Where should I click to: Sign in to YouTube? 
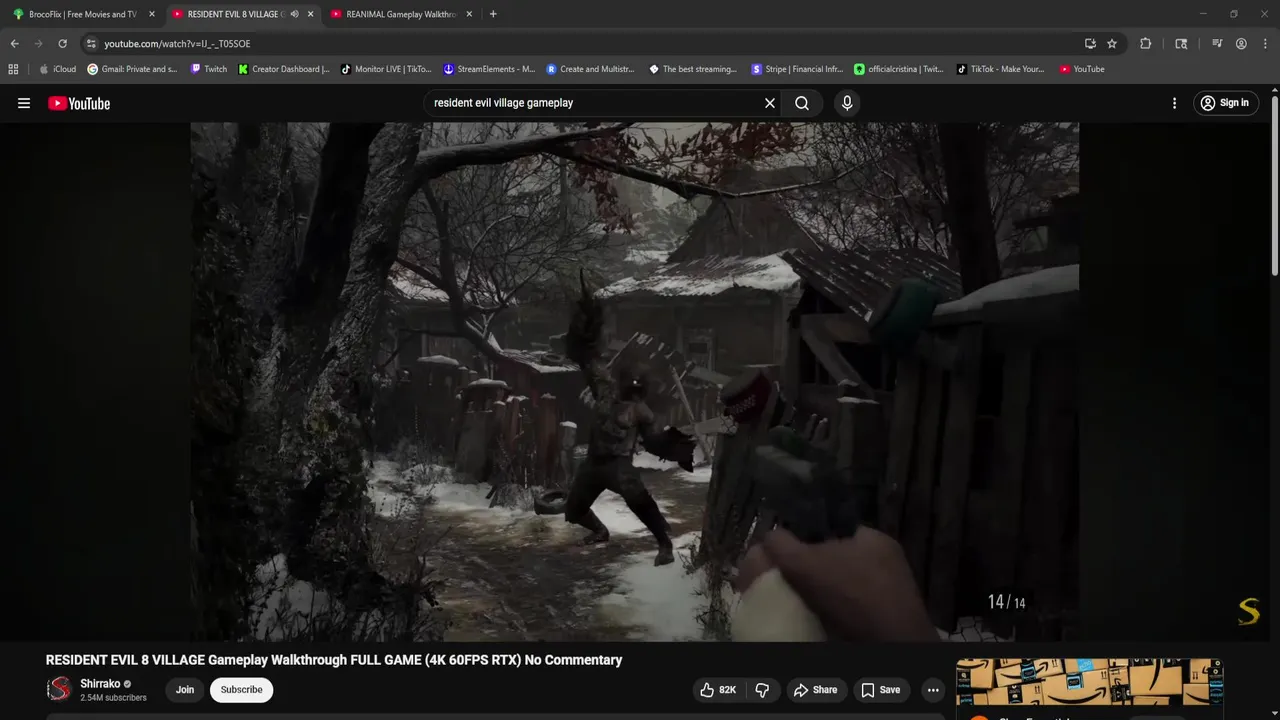[x=1225, y=103]
